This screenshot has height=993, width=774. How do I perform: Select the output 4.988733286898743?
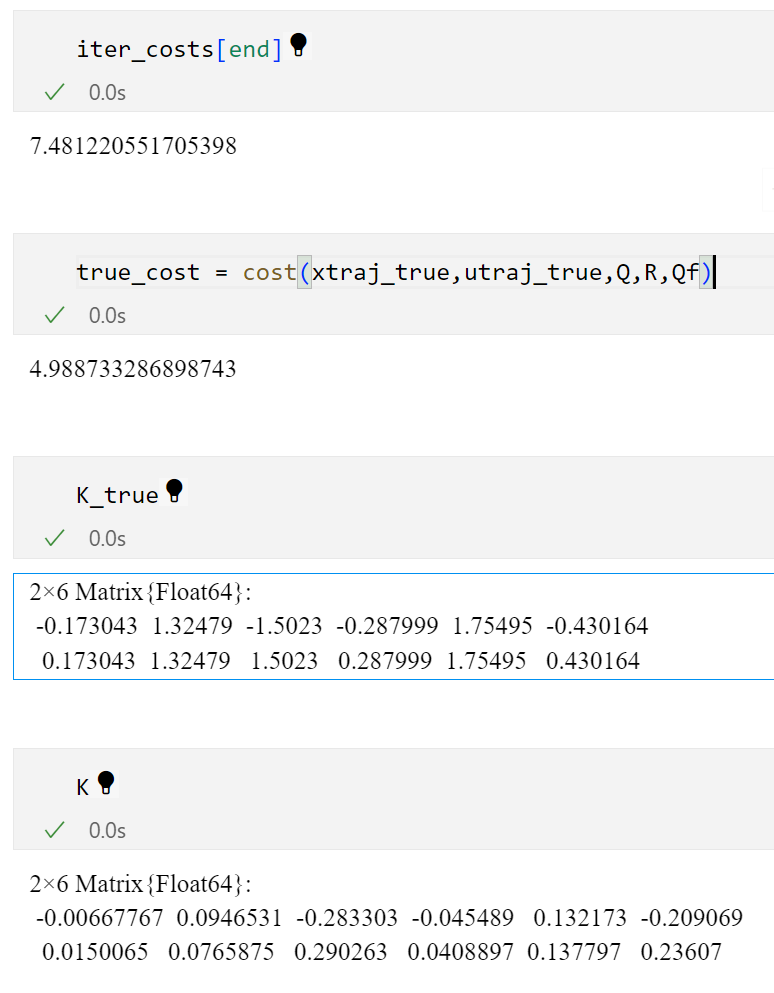133,370
